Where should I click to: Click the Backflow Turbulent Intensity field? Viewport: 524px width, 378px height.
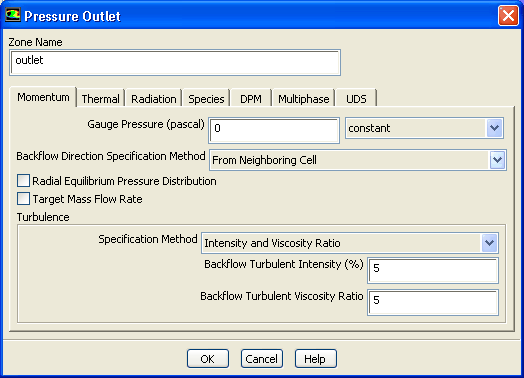pos(433,270)
